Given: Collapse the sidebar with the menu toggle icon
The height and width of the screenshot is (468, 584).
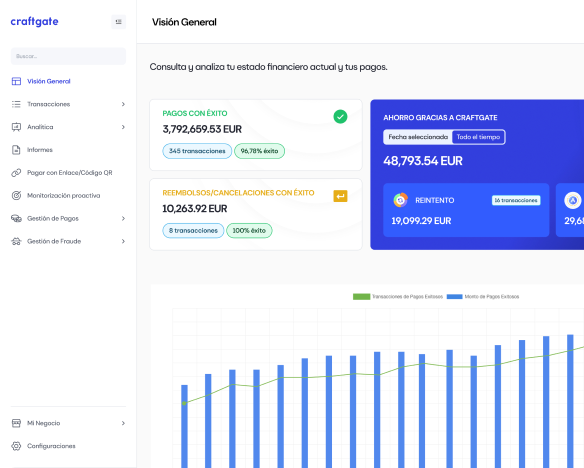Looking at the screenshot, I should point(118,22).
